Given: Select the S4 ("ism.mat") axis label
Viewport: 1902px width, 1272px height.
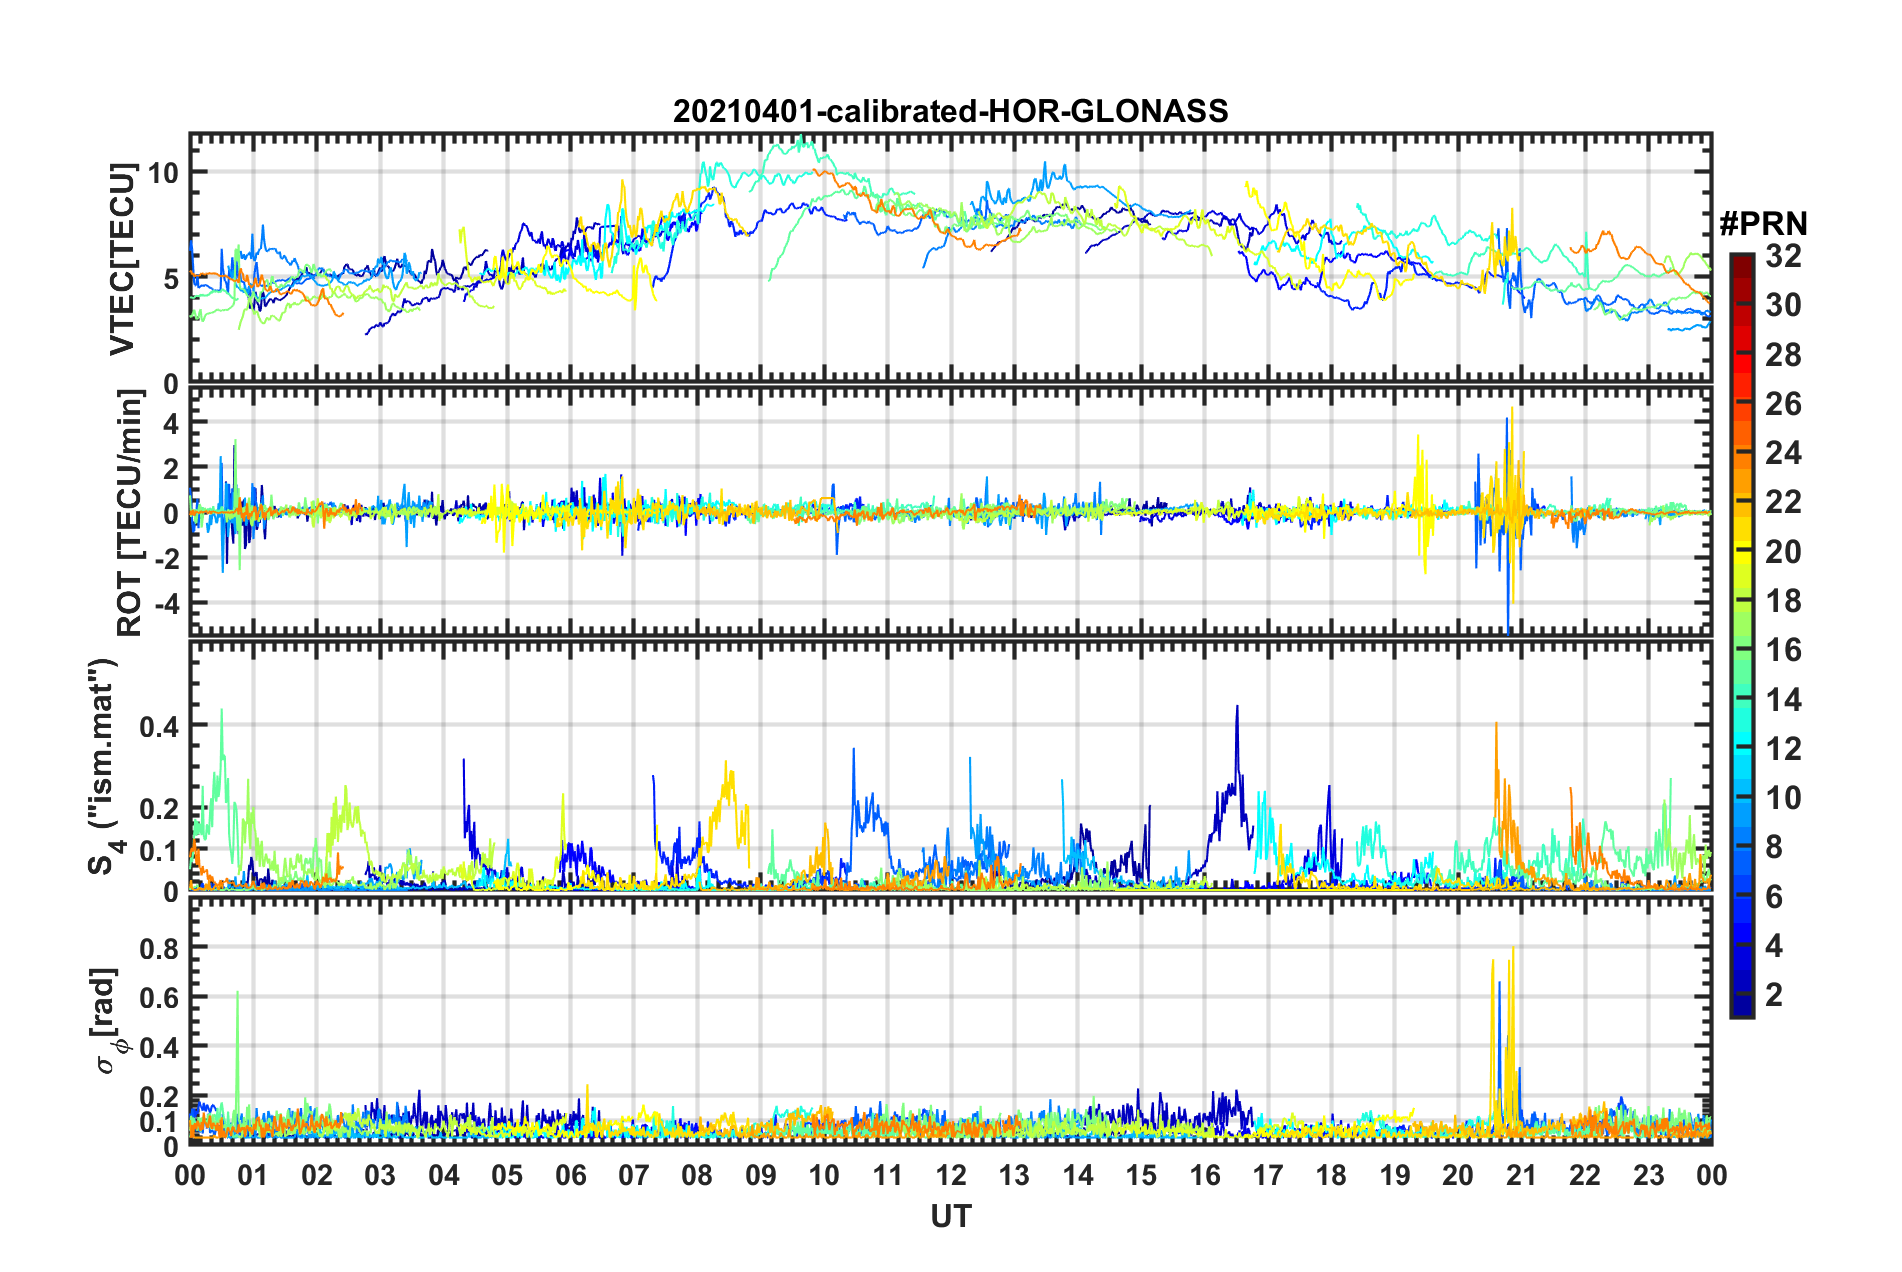Looking at the screenshot, I should [x=104, y=766].
